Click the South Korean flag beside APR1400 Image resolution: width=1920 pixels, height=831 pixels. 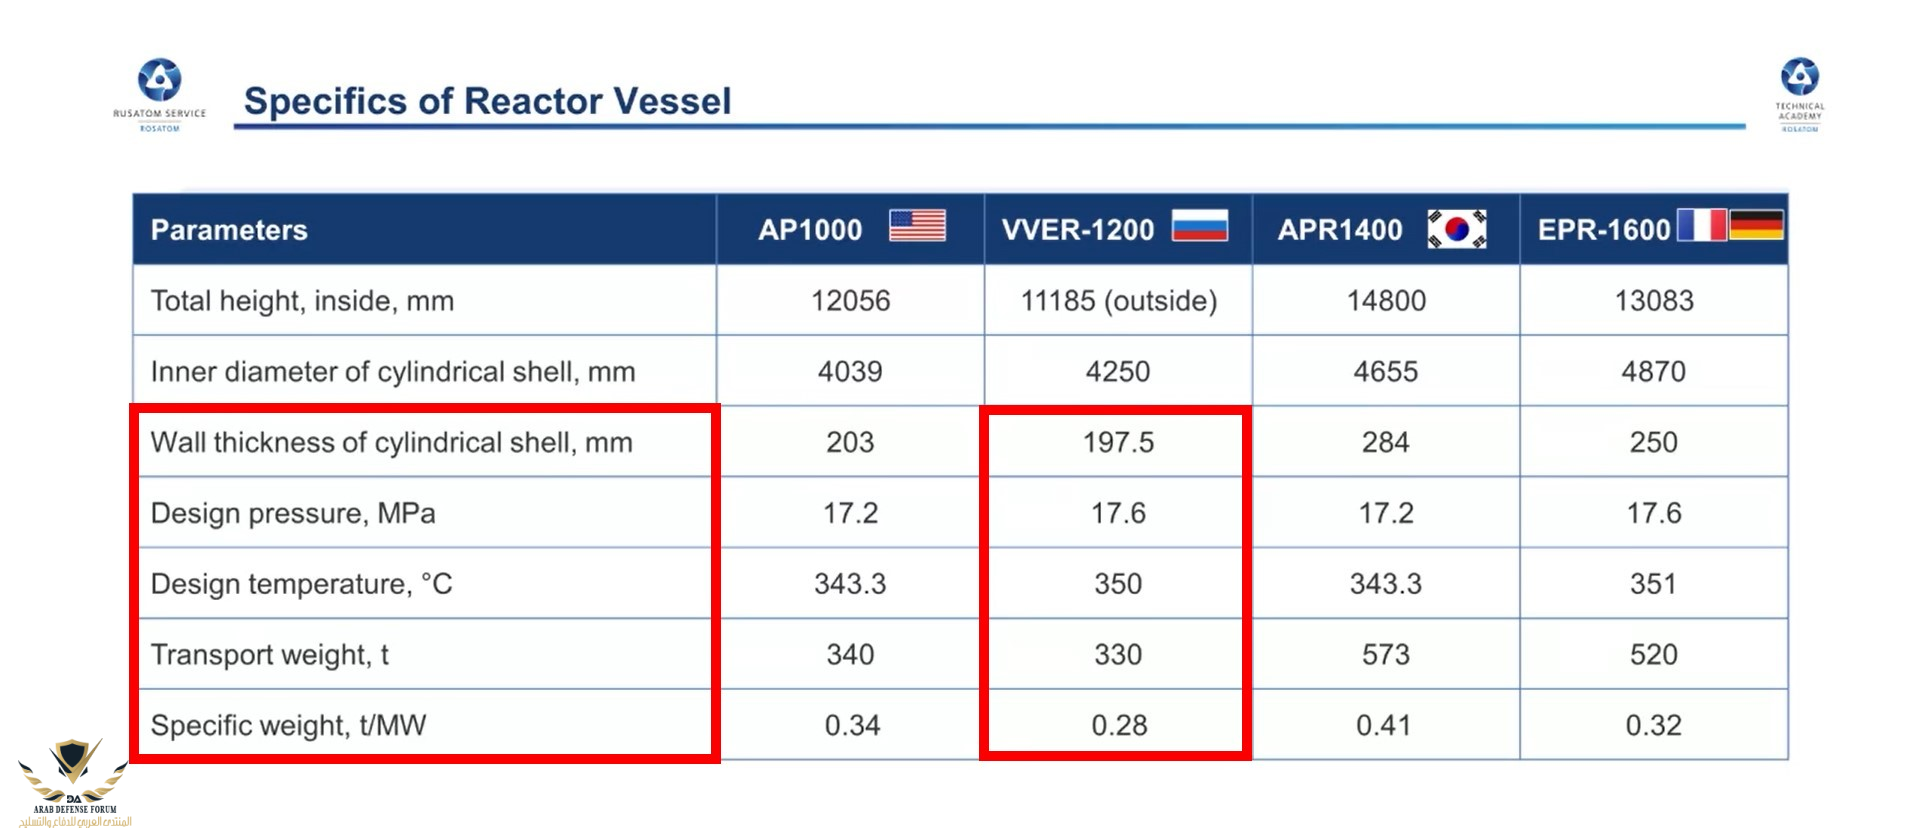(x=1457, y=229)
